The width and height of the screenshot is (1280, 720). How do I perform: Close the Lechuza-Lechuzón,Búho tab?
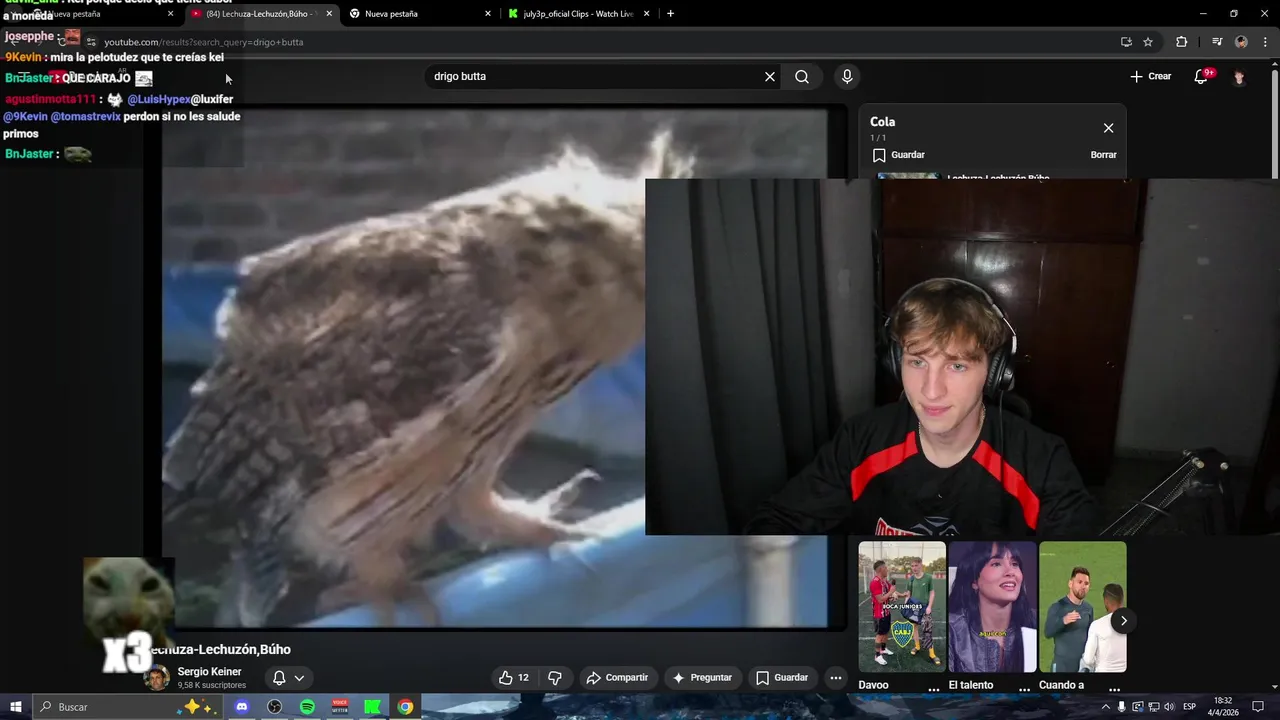click(x=329, y=14)
